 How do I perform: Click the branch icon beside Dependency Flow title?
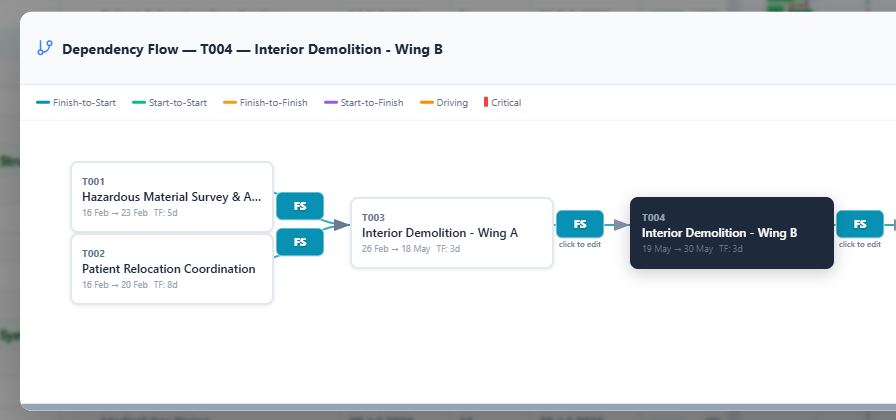click(45, 48)
